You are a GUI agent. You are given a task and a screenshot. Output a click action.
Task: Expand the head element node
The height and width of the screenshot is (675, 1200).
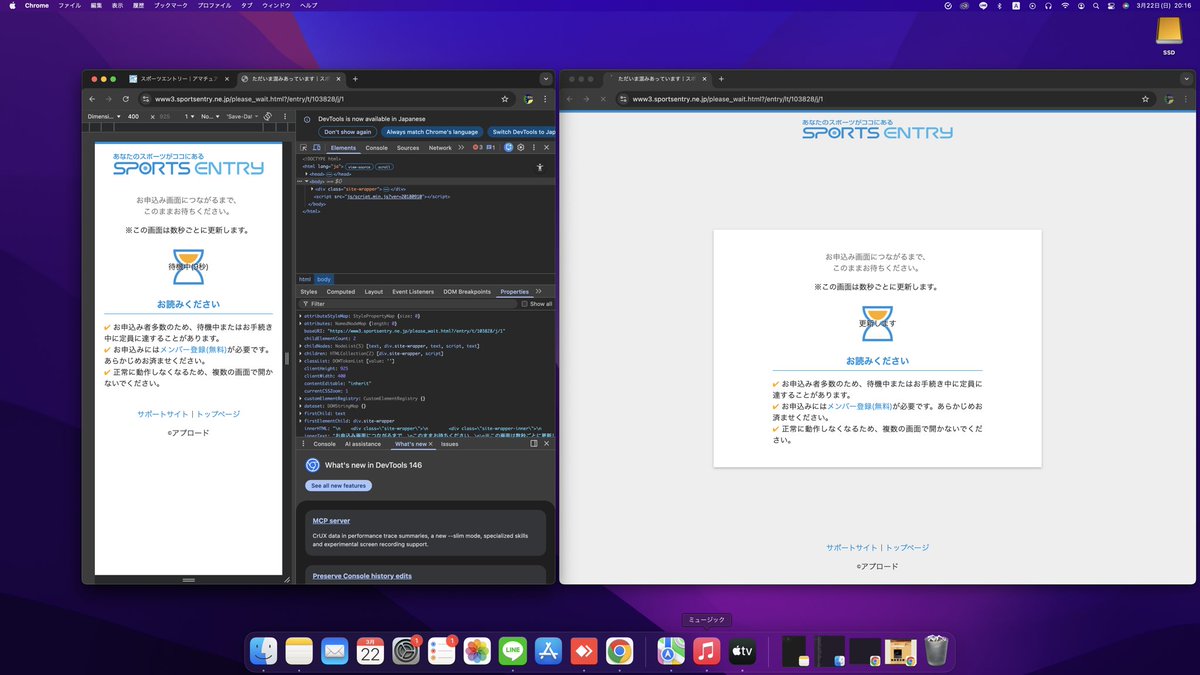click(305, 173)
